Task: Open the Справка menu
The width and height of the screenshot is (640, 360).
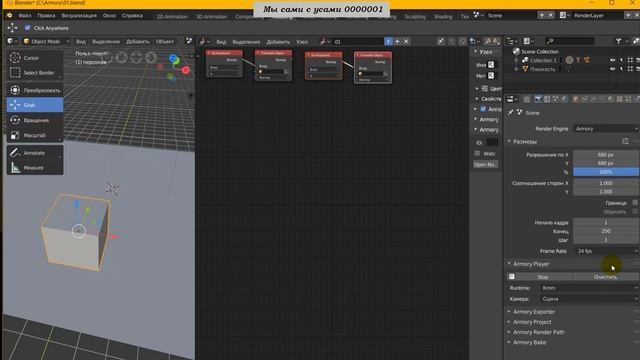Action: 132,16
